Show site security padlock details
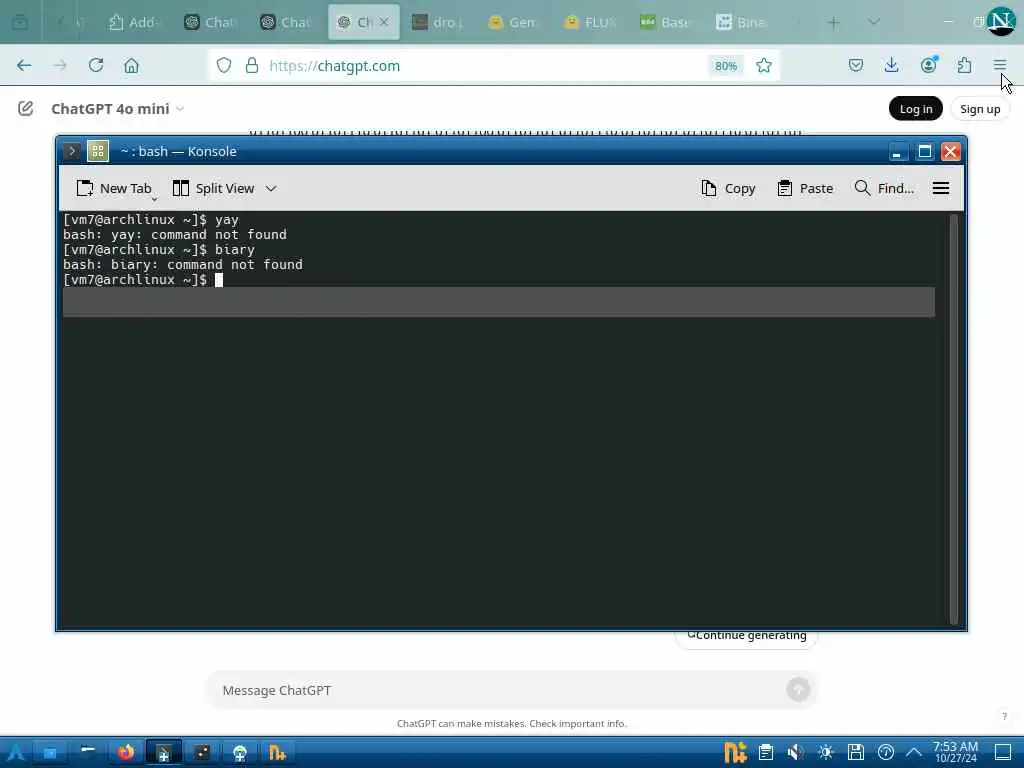This screenshot has width=1024, height=768. (251, 65)
